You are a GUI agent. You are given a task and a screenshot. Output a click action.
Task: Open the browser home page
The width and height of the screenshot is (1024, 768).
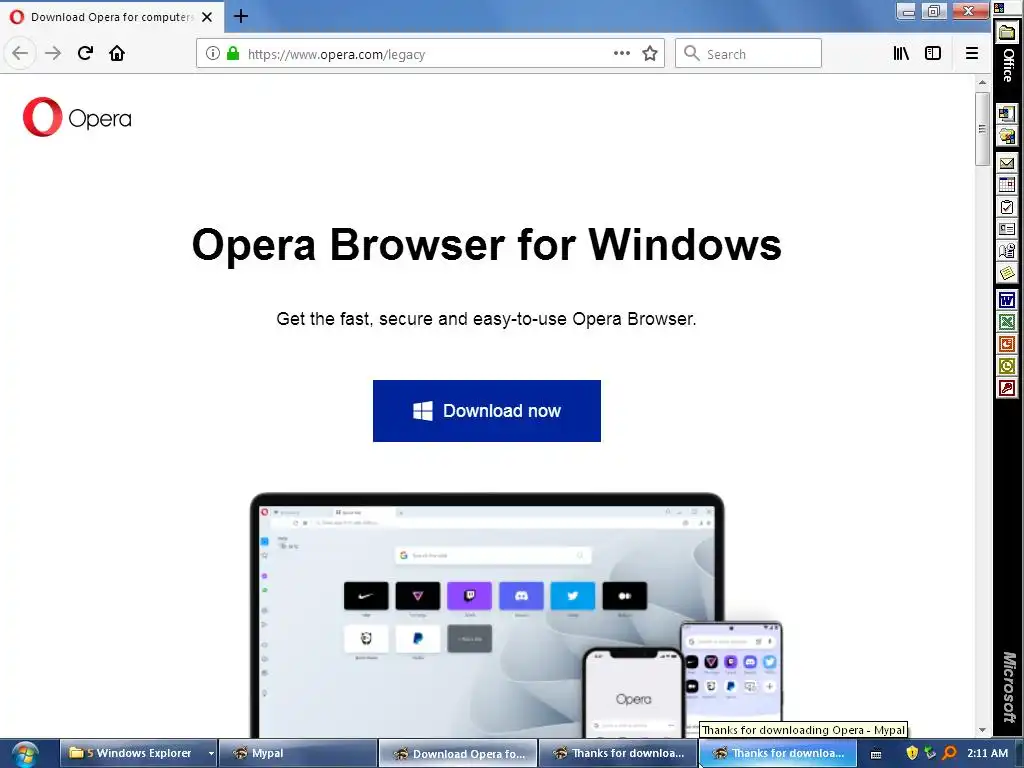pyautogui.click(x=117, y=53)
